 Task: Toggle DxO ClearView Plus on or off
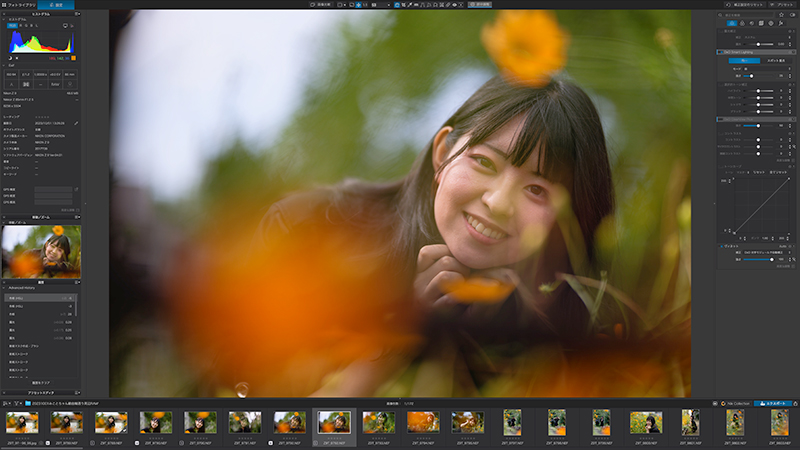pyautogui.click(x=720, y=119)
